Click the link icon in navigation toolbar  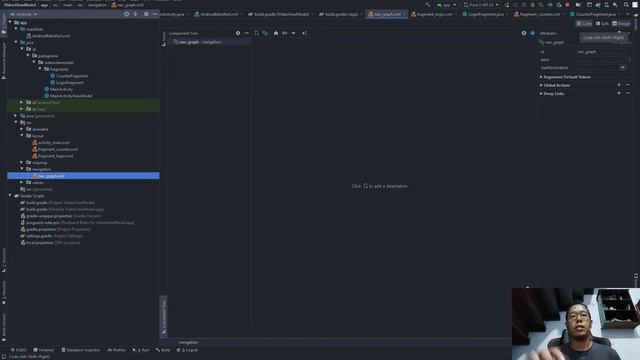[284, 33]
